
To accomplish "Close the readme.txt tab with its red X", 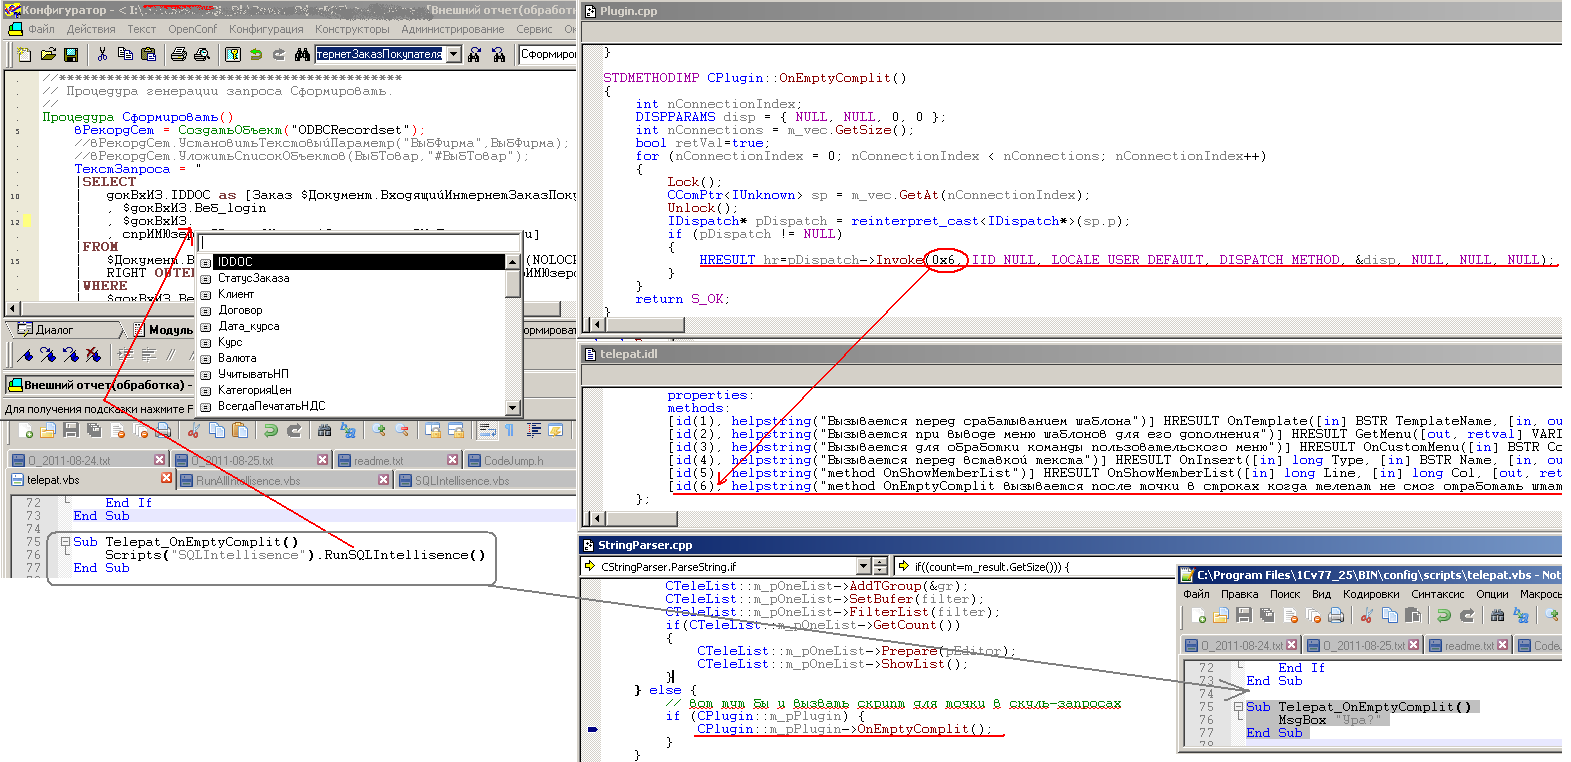I will click(x=452, y=460).
